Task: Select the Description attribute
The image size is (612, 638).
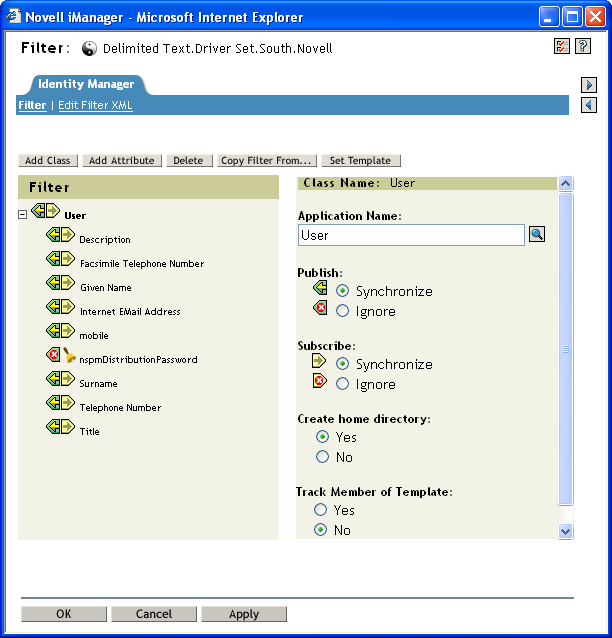Action: point(105,239)
